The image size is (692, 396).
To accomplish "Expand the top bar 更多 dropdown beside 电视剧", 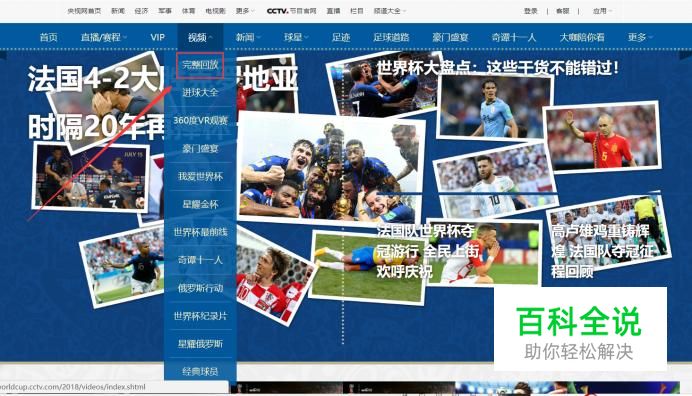I will [x=245, y=11].
